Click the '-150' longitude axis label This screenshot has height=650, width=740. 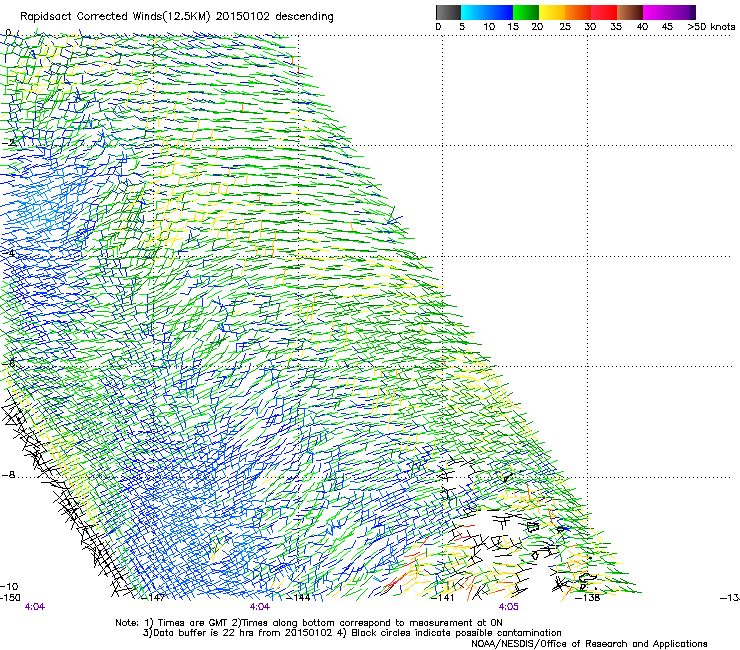(10, 598)
